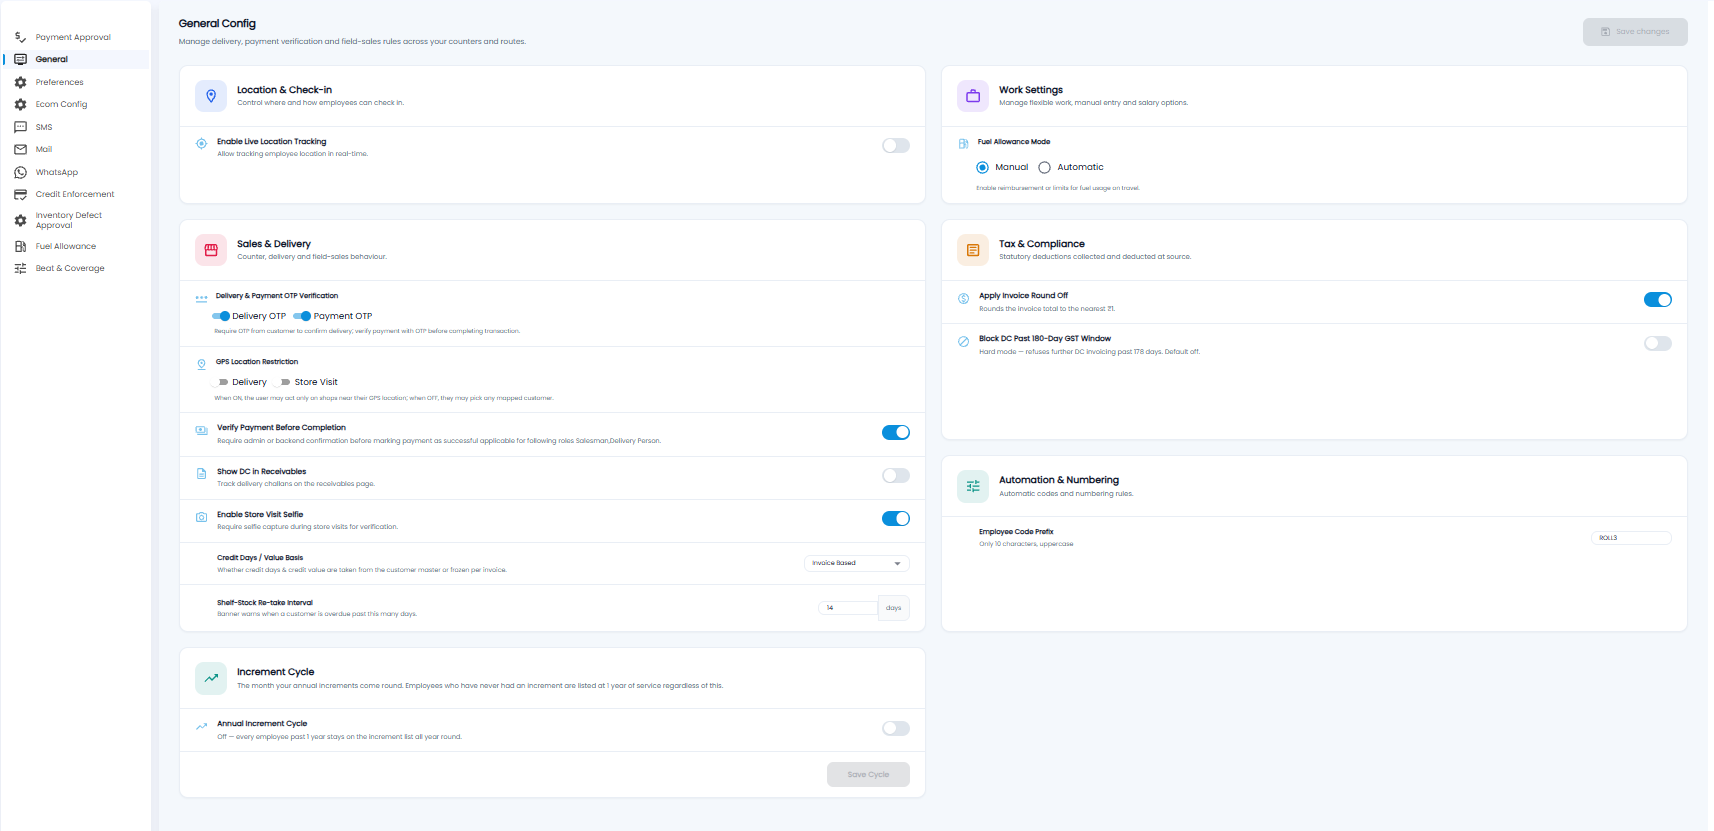Click the Block DC Past 180-Day icon
Image resolution: width=1714 pixels, height=831 pixels.
tap(963, 341)
